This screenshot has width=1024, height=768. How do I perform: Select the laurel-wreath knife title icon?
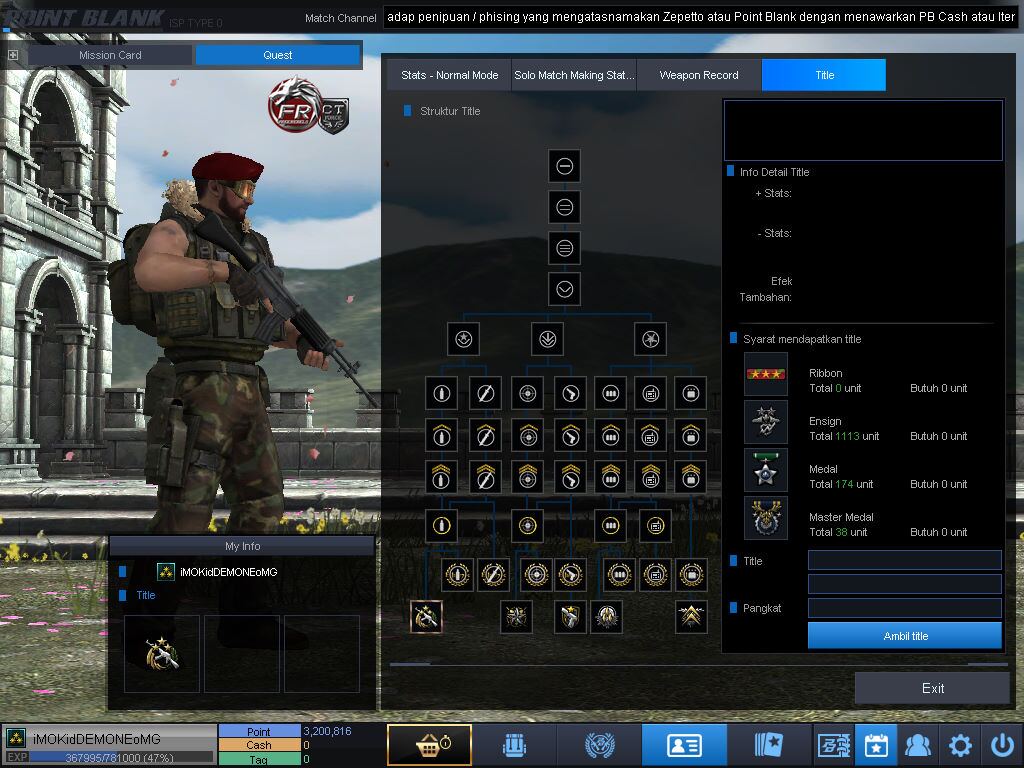[x=493, y=575]
